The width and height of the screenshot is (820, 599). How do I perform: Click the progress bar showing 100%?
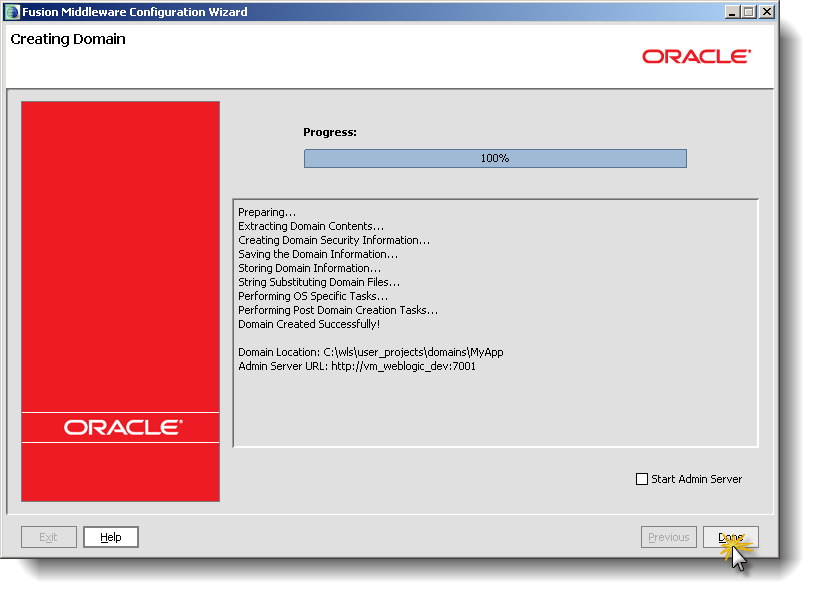tap(495, 158)
